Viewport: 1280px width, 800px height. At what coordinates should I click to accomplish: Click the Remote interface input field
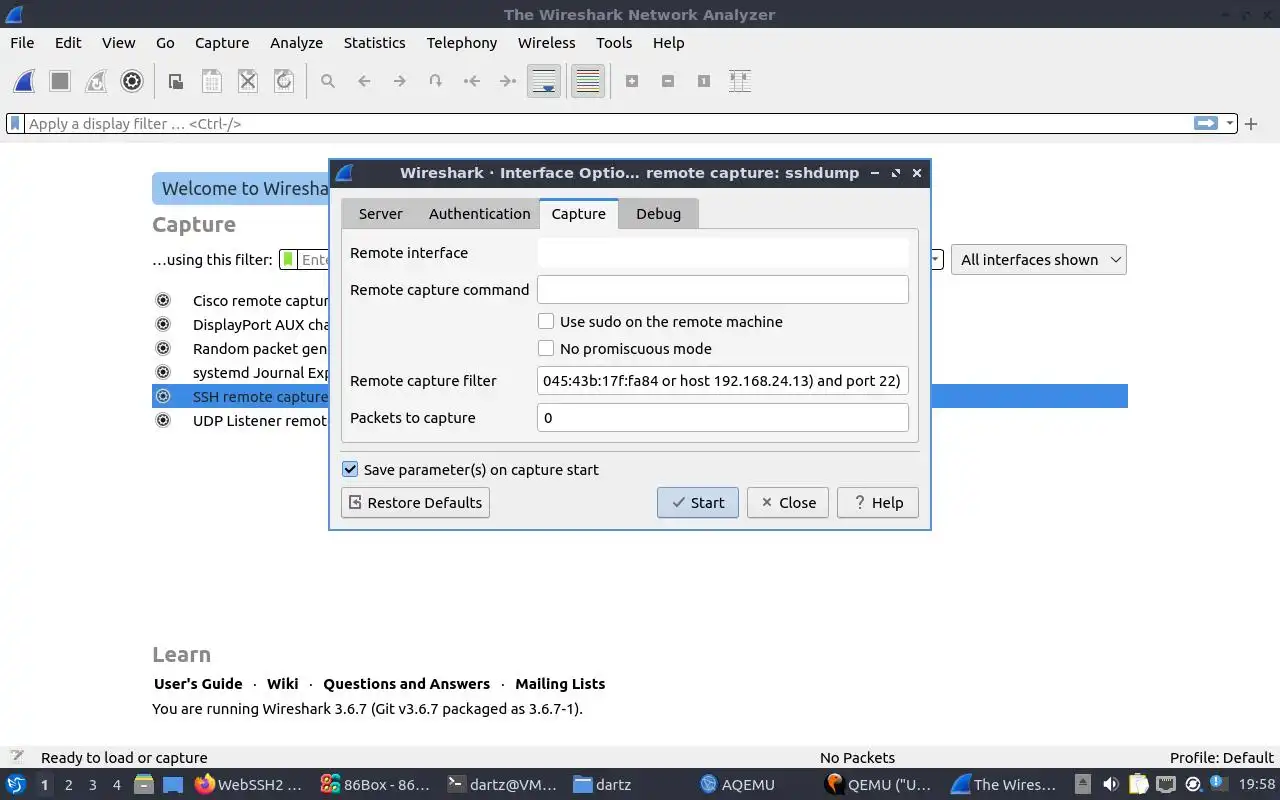pyautogui.click(x=723, y=252)
